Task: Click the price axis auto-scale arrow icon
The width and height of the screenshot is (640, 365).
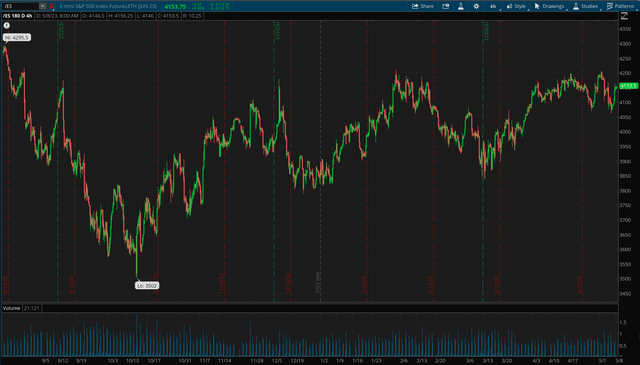Action: (x=624, y=16)
